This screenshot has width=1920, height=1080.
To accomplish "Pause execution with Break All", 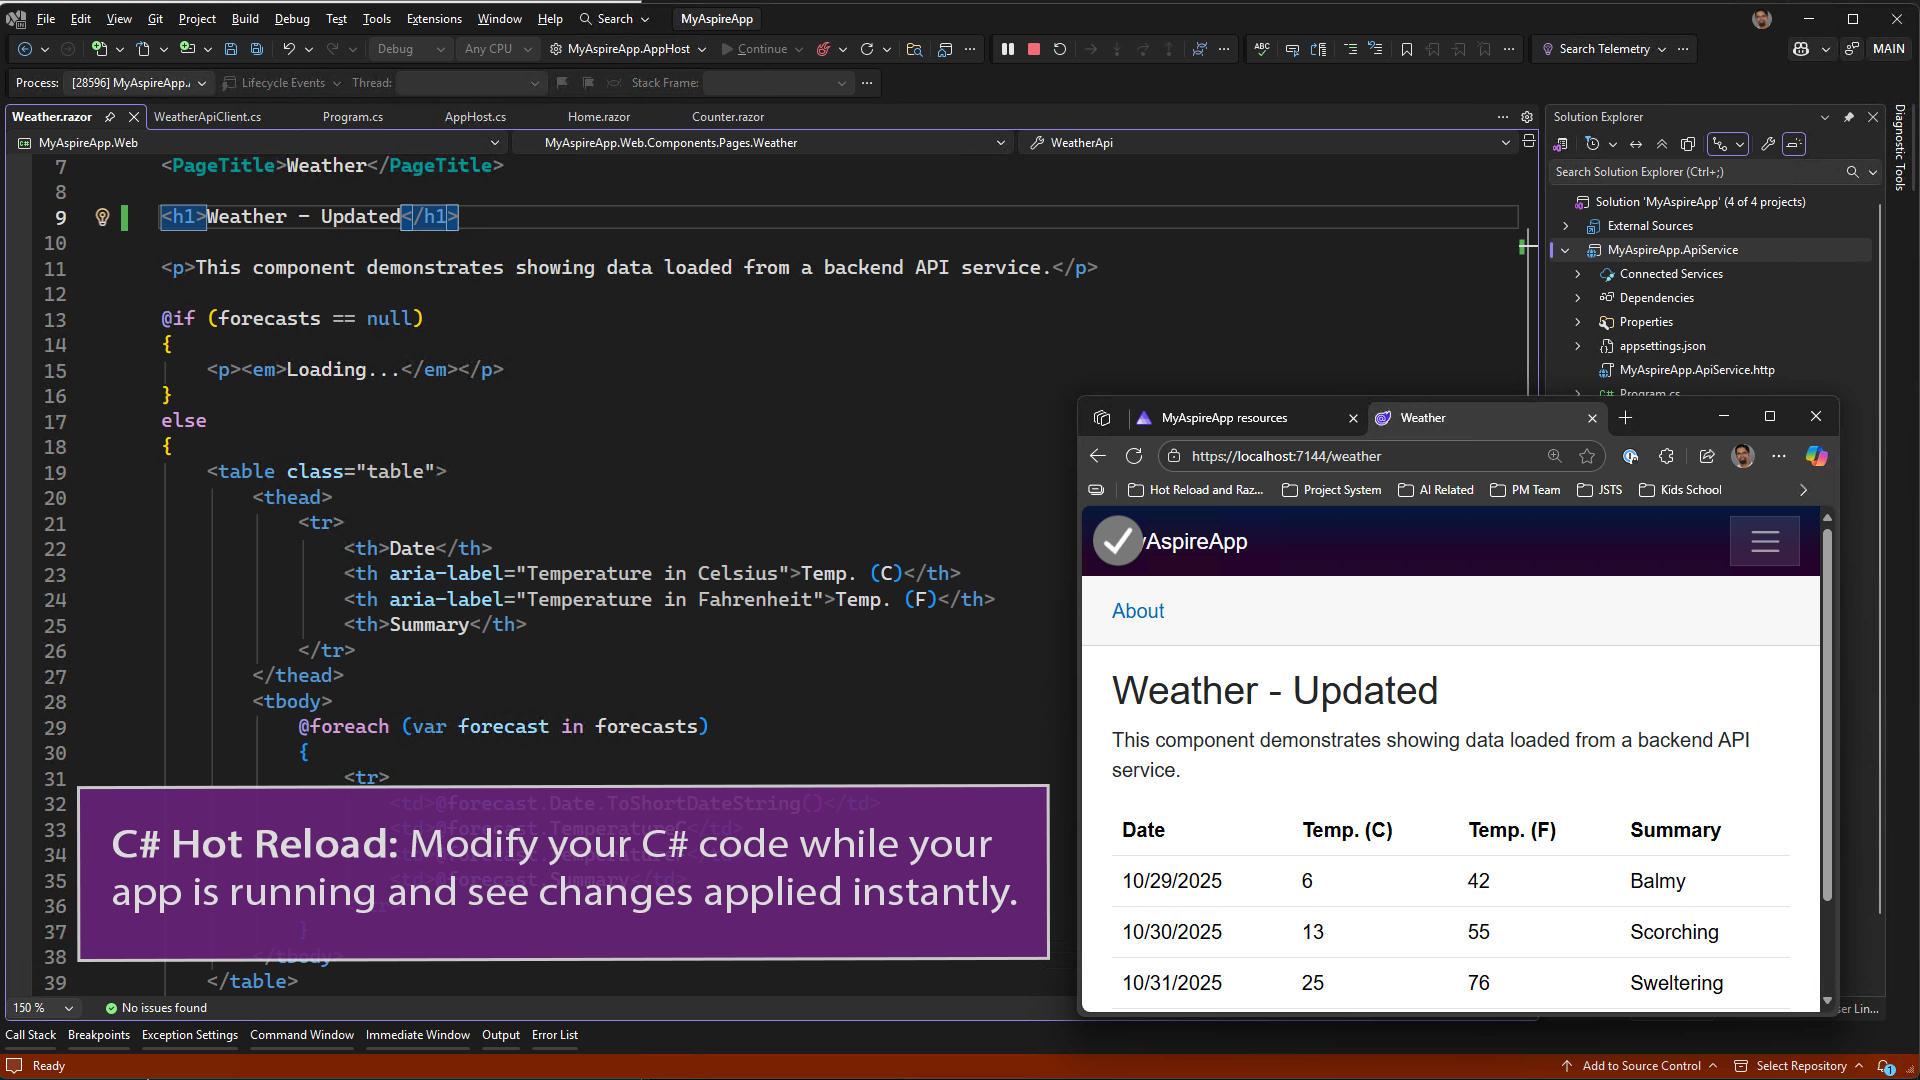I will pos(1007,48).
